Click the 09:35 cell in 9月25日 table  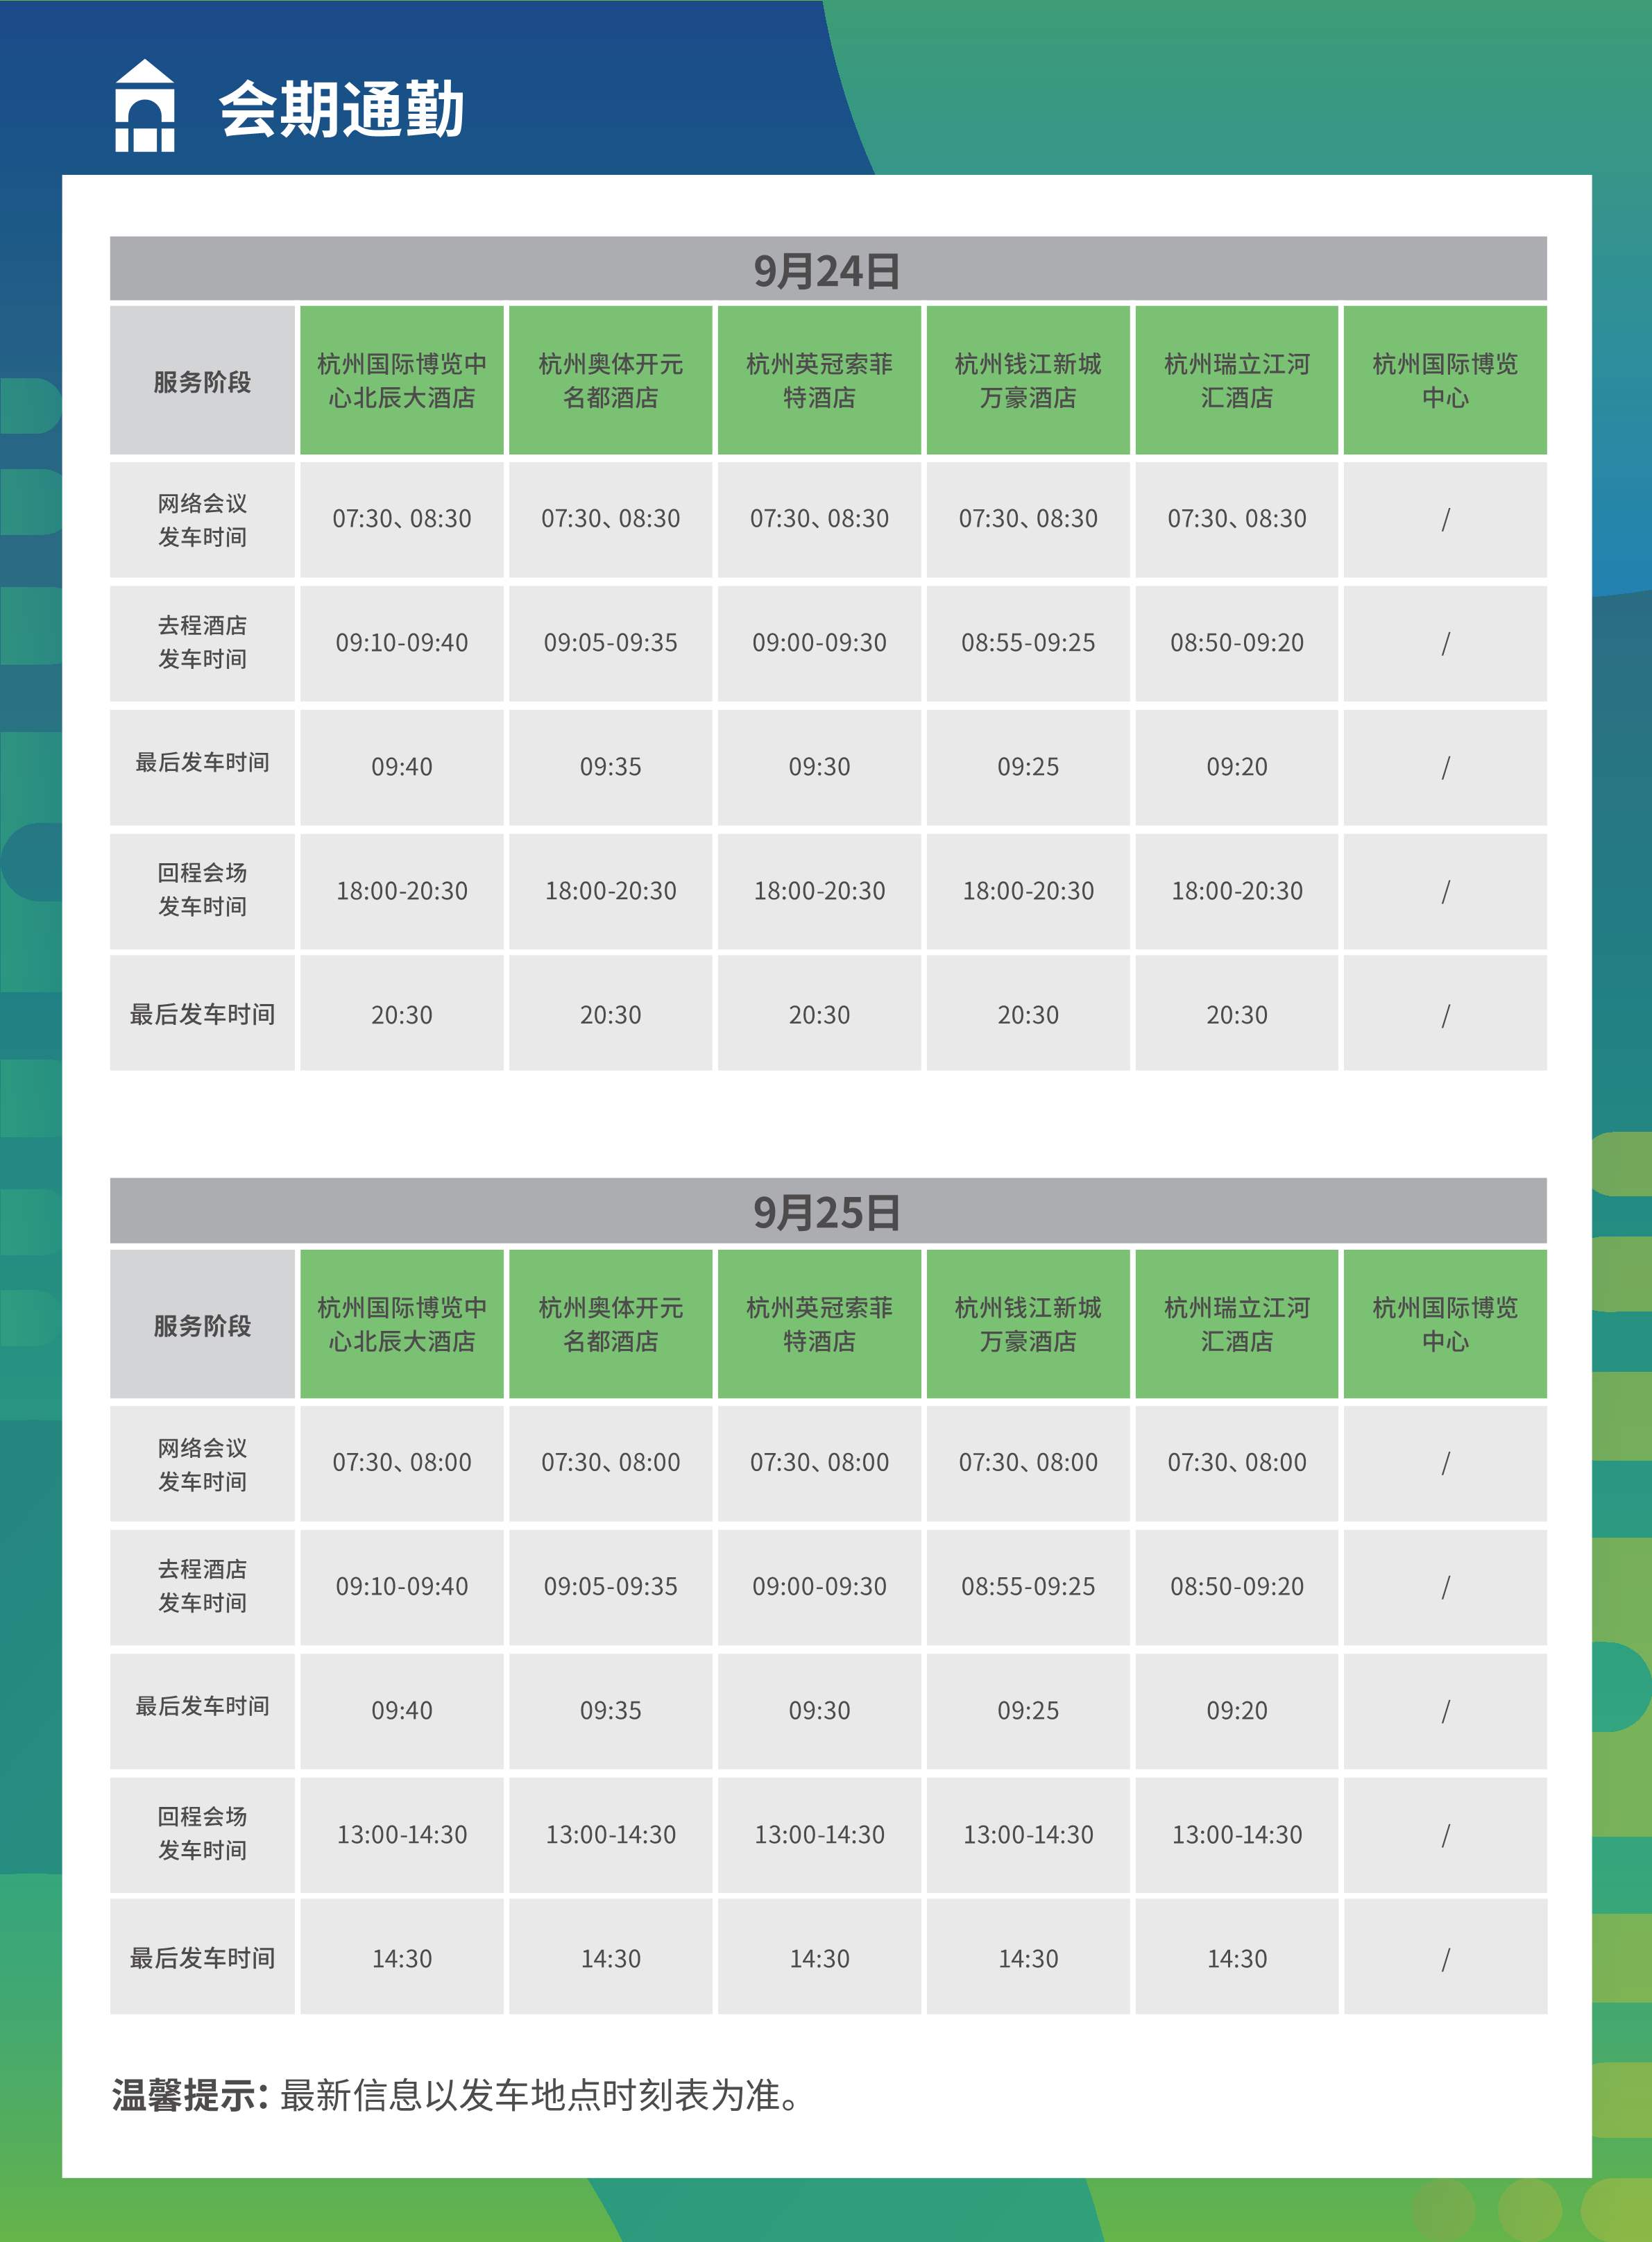tap(610, 1711)
